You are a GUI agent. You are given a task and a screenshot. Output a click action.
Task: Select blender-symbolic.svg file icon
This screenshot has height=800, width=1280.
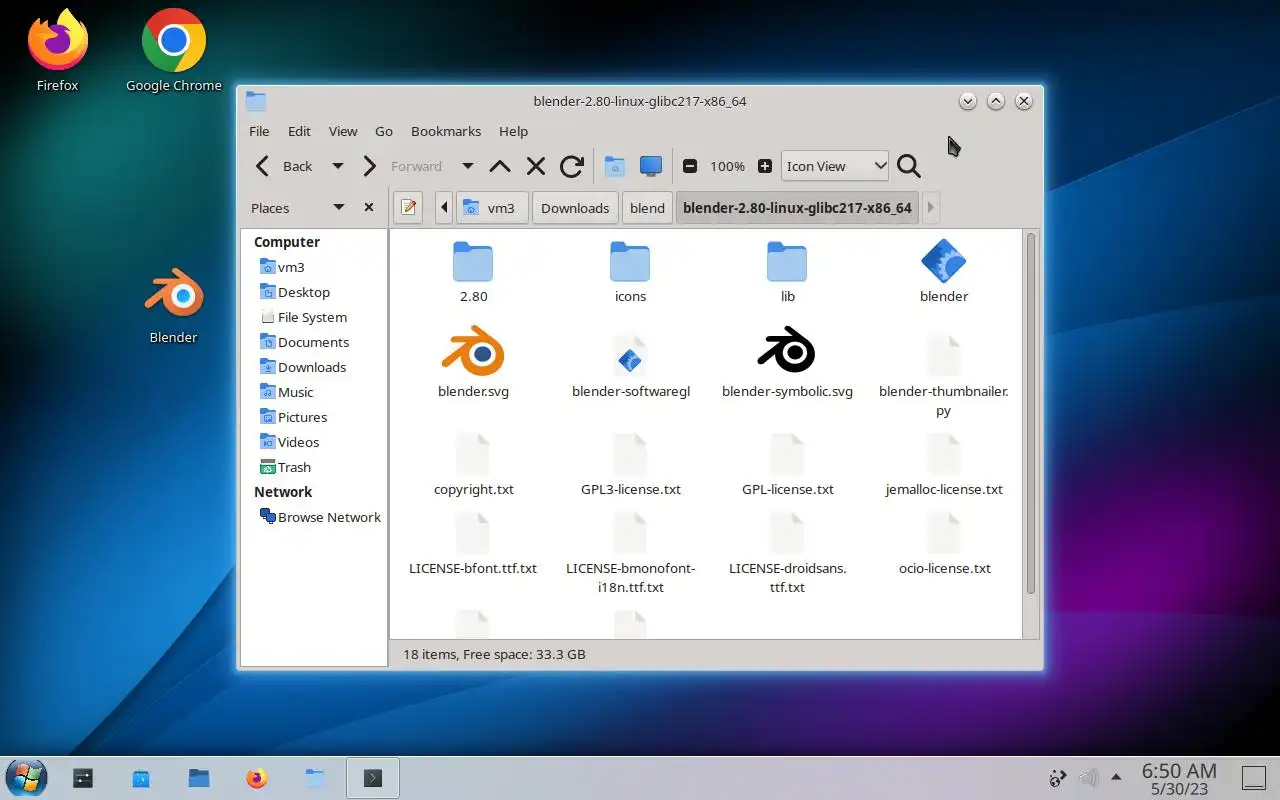pos(787,351)
